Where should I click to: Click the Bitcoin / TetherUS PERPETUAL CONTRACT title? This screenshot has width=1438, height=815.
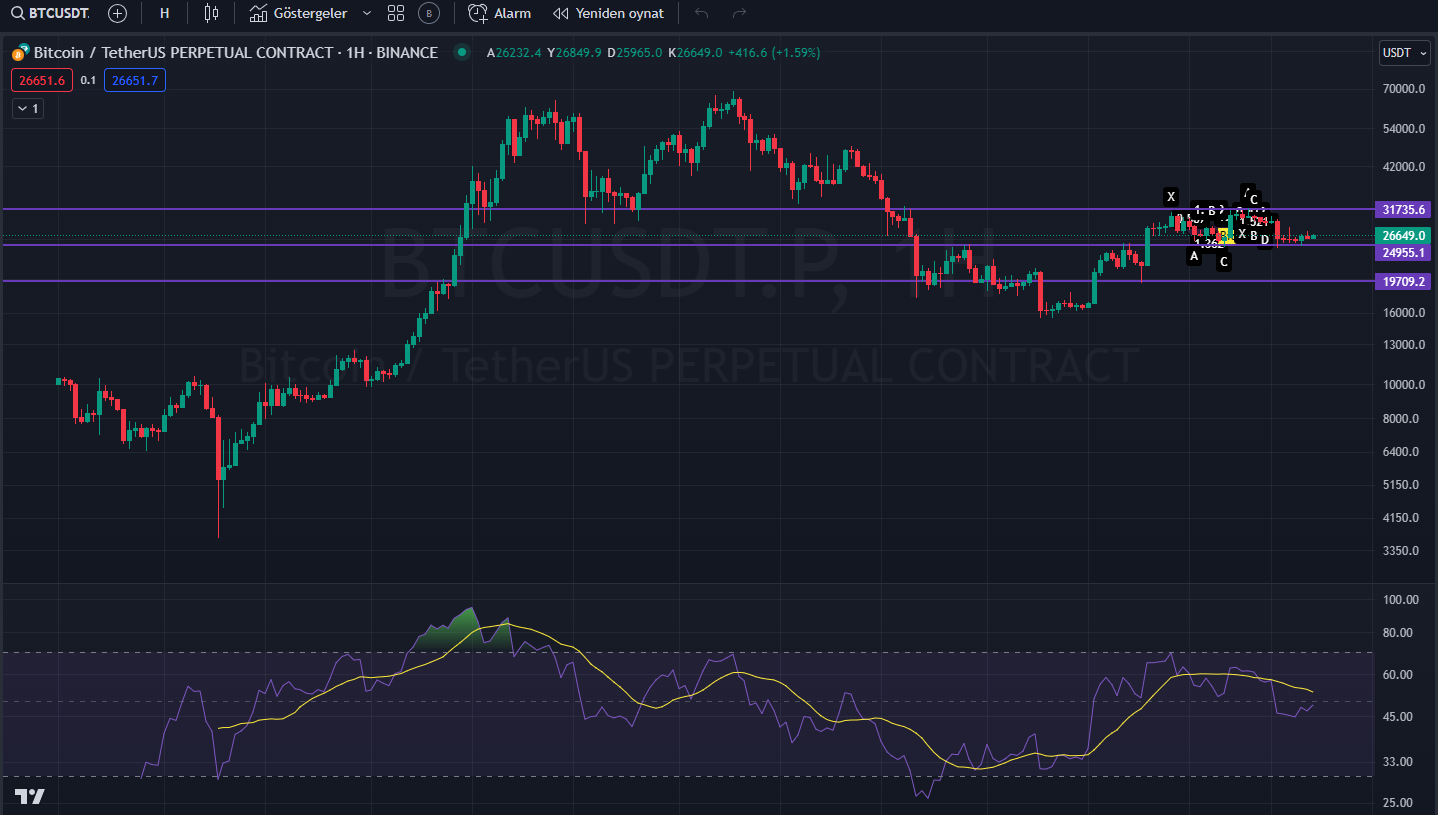pyautogui.click(x=236, y=52)
